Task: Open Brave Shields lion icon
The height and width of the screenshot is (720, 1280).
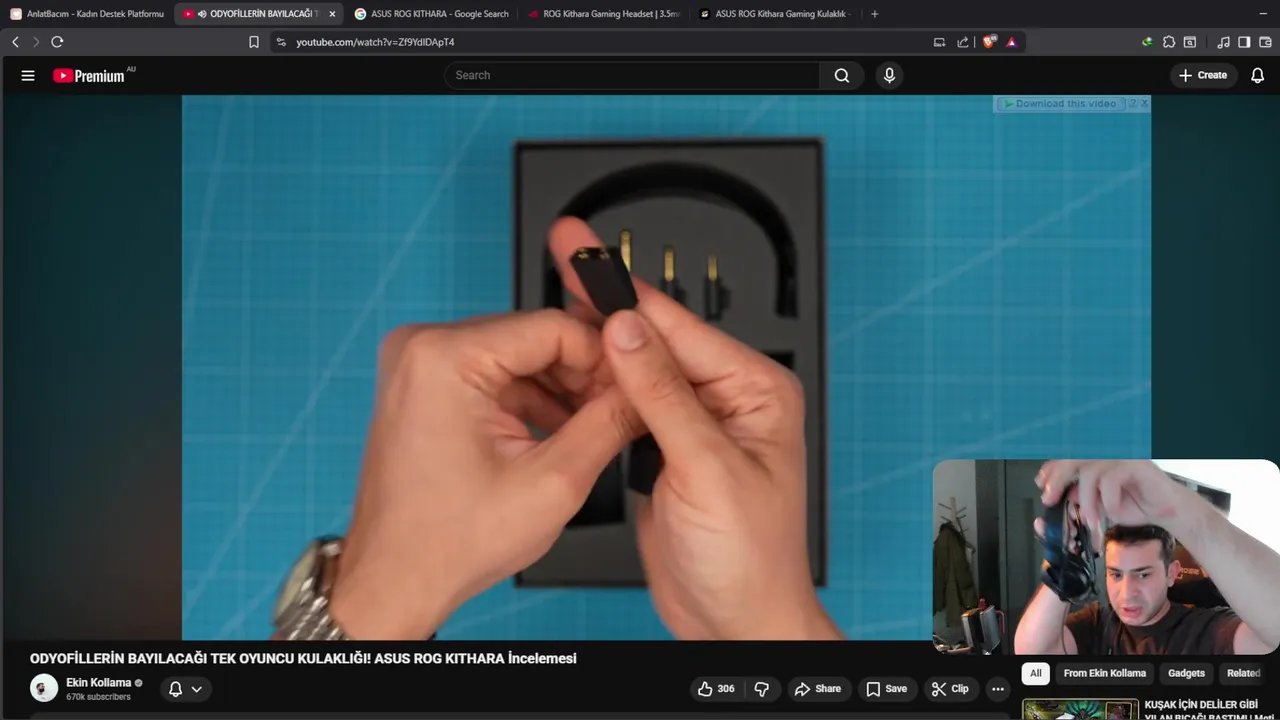Action: coord(989,42)
